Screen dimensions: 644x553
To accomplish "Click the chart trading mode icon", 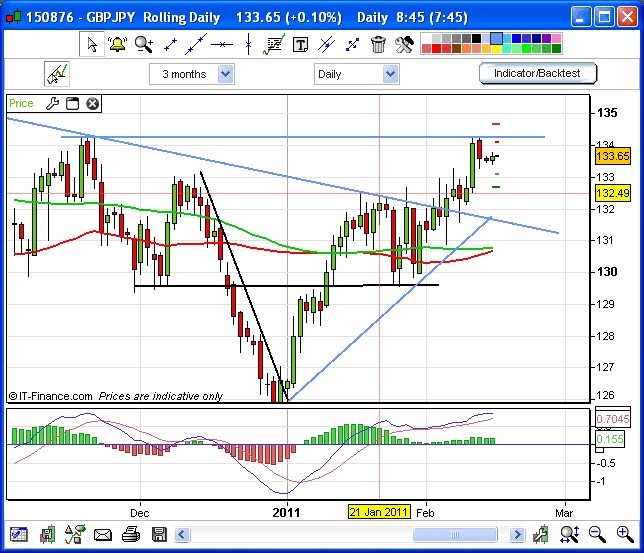I will [57, 74].
